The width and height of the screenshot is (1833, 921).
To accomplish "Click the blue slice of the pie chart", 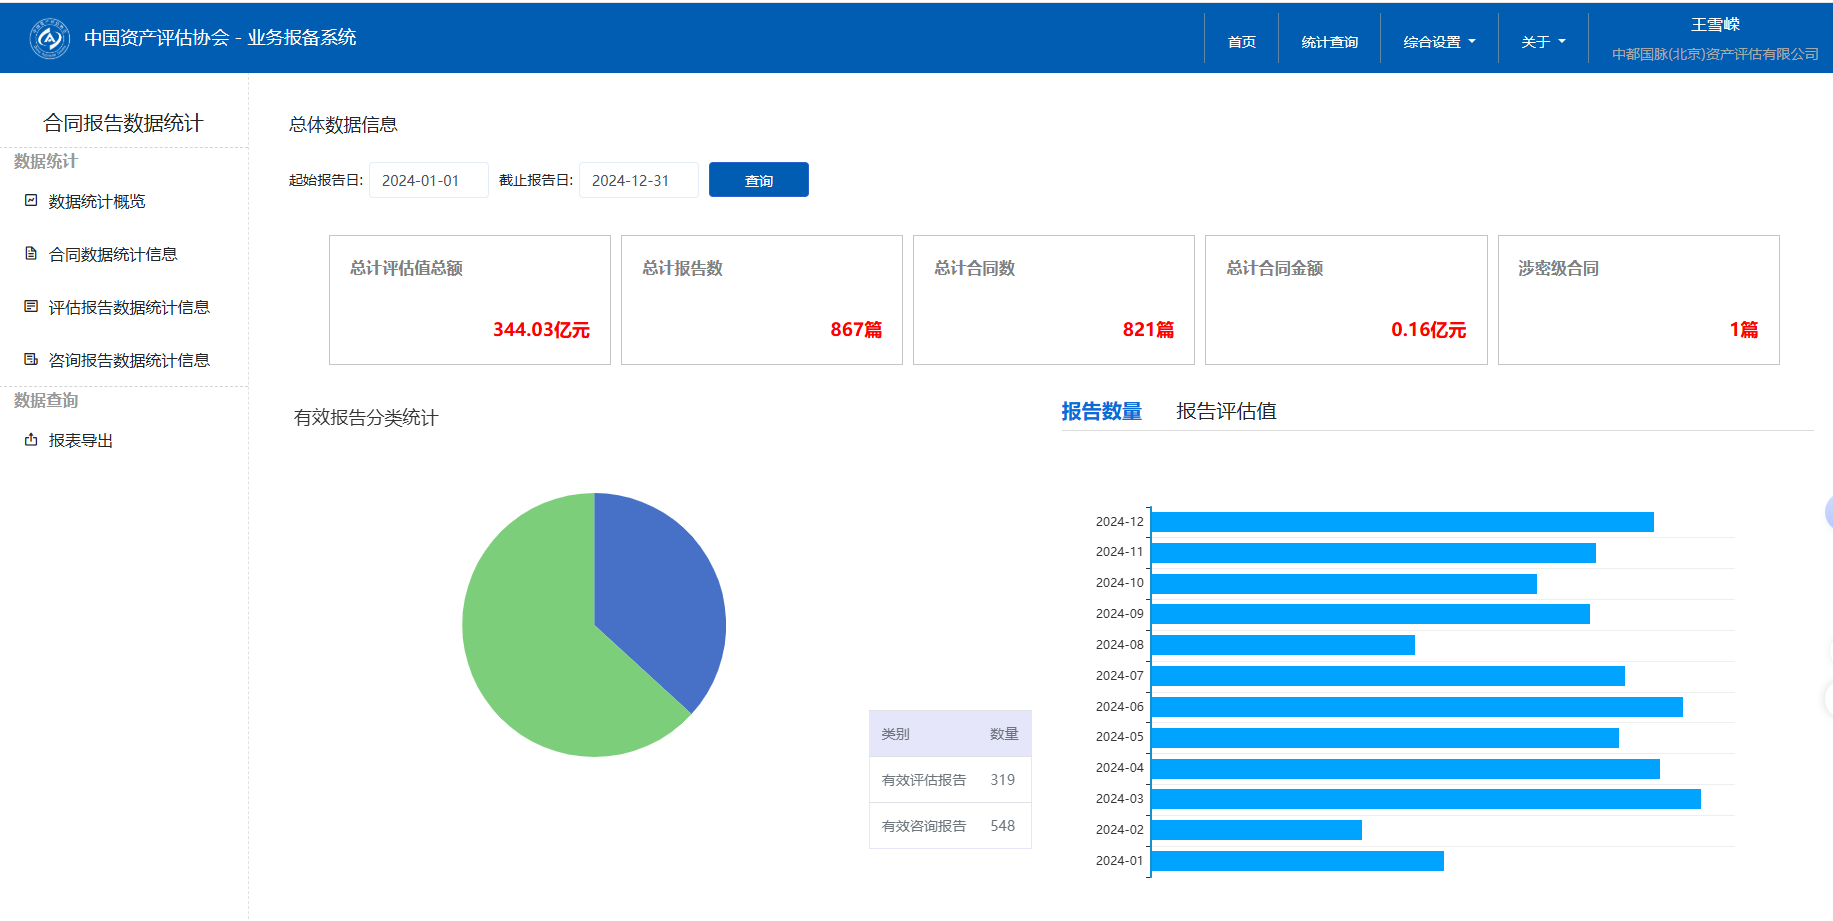I will (x=655, y=590).
